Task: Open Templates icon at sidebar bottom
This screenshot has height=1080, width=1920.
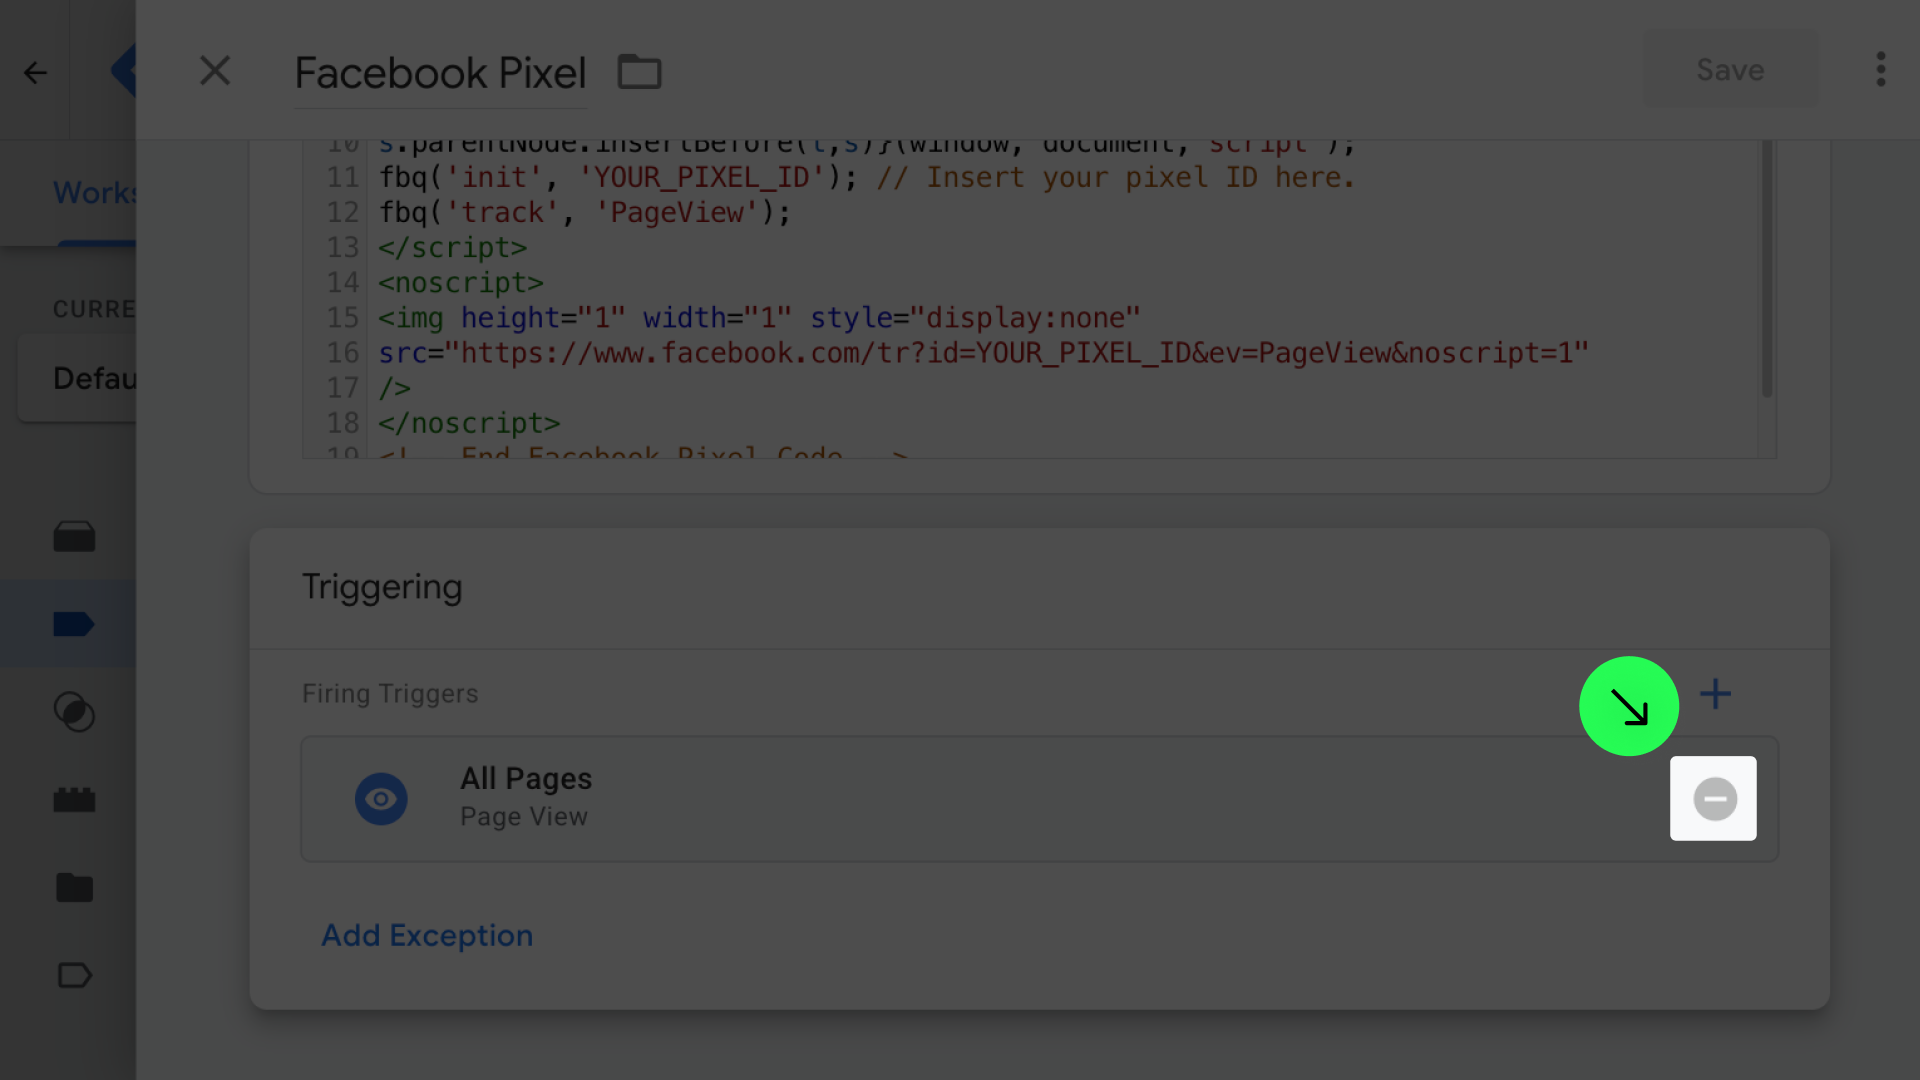Action: 74,975
